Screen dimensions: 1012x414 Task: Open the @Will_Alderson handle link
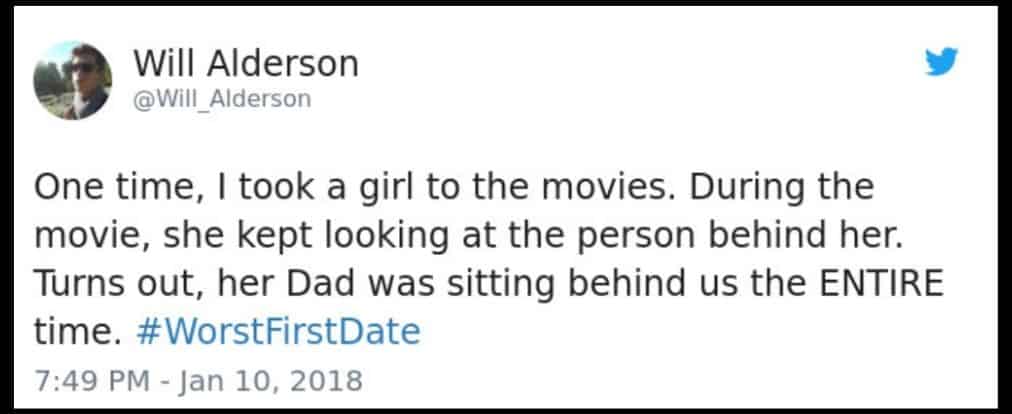click(222, 99)
